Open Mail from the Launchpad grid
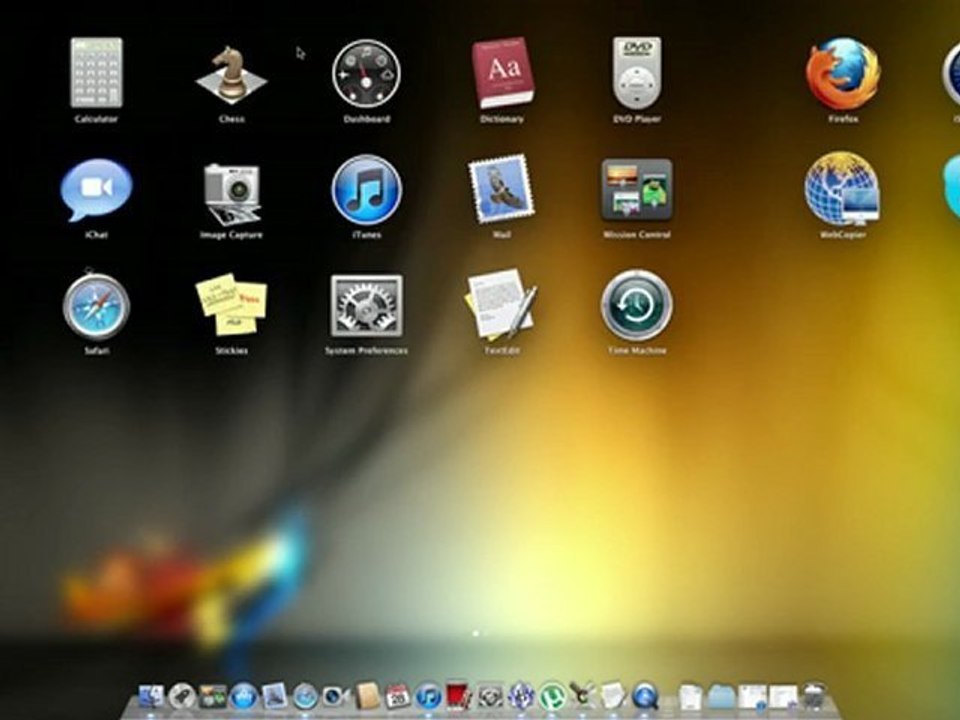 [501, 189]
